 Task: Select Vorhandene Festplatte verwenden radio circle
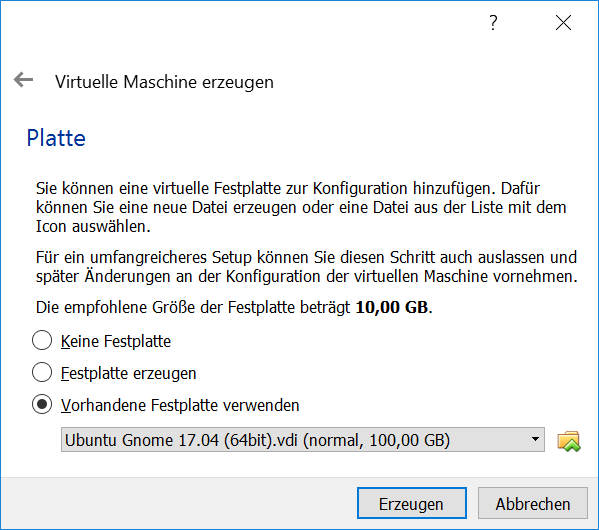point(42,404)
